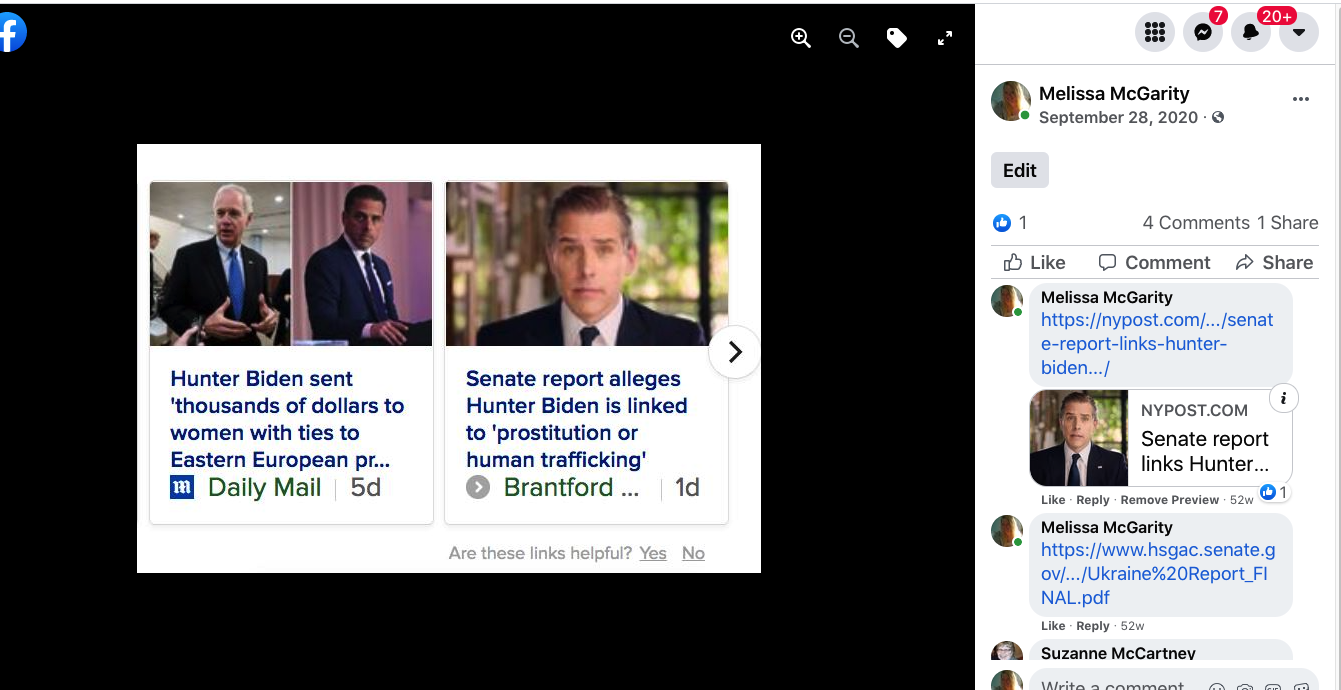Reply to the hsgac.senate.gov link comment

click(1093, 626)
